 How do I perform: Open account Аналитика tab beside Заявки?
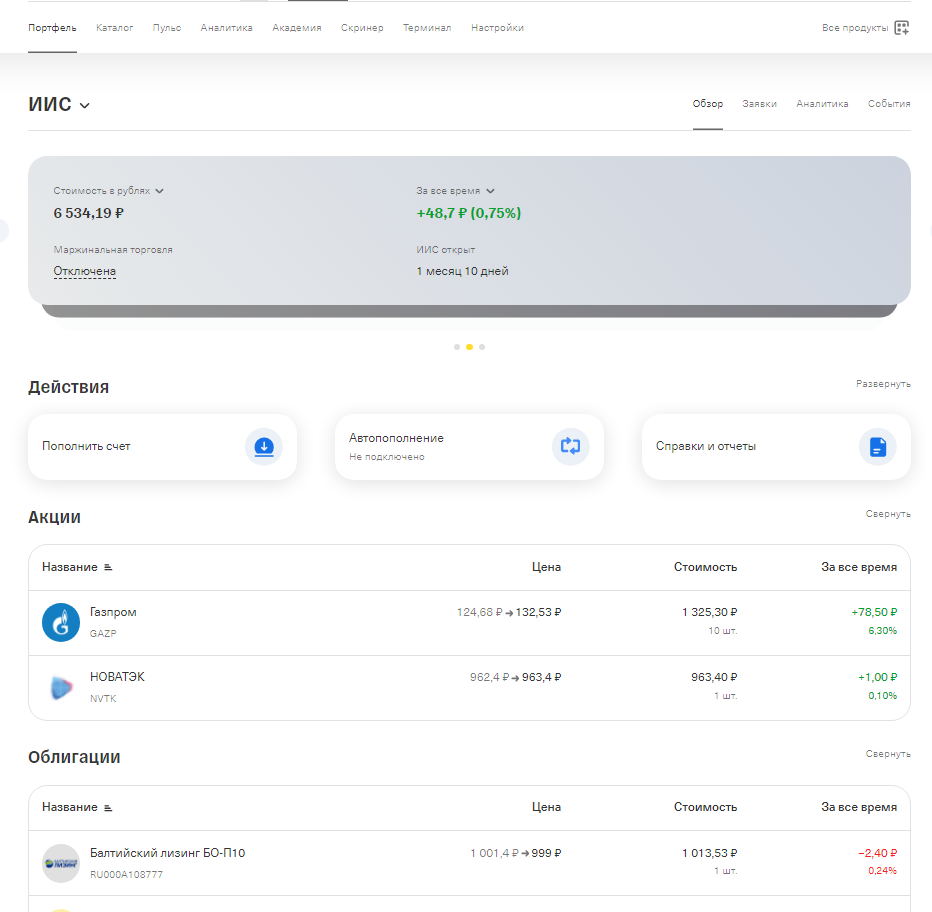[x=822, y=103]
